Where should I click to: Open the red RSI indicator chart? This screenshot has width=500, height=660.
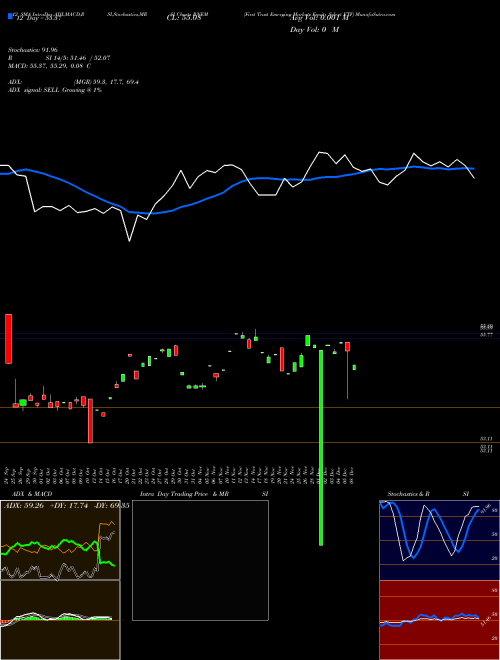tap(439, 620)
